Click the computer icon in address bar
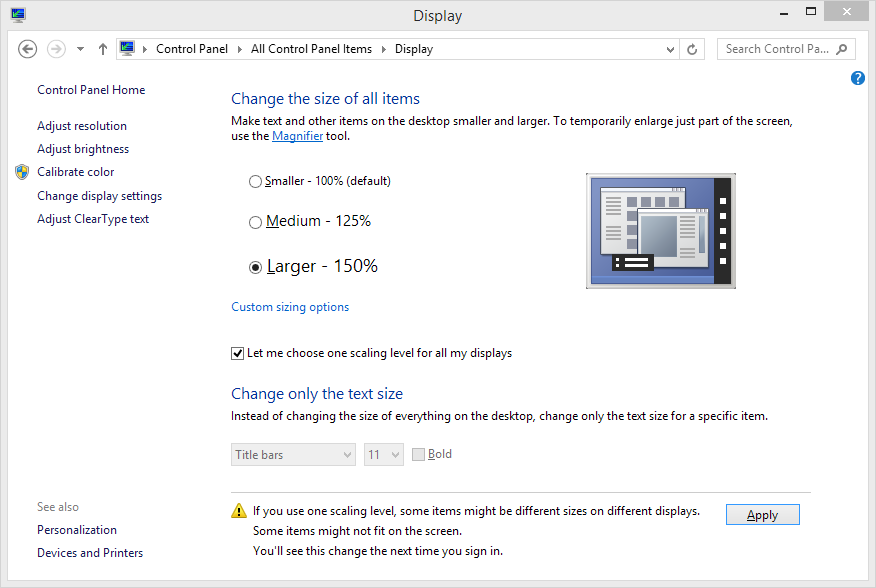Image resolution: width=876 pixels, height=588 pixels. [x=127, y=49]
